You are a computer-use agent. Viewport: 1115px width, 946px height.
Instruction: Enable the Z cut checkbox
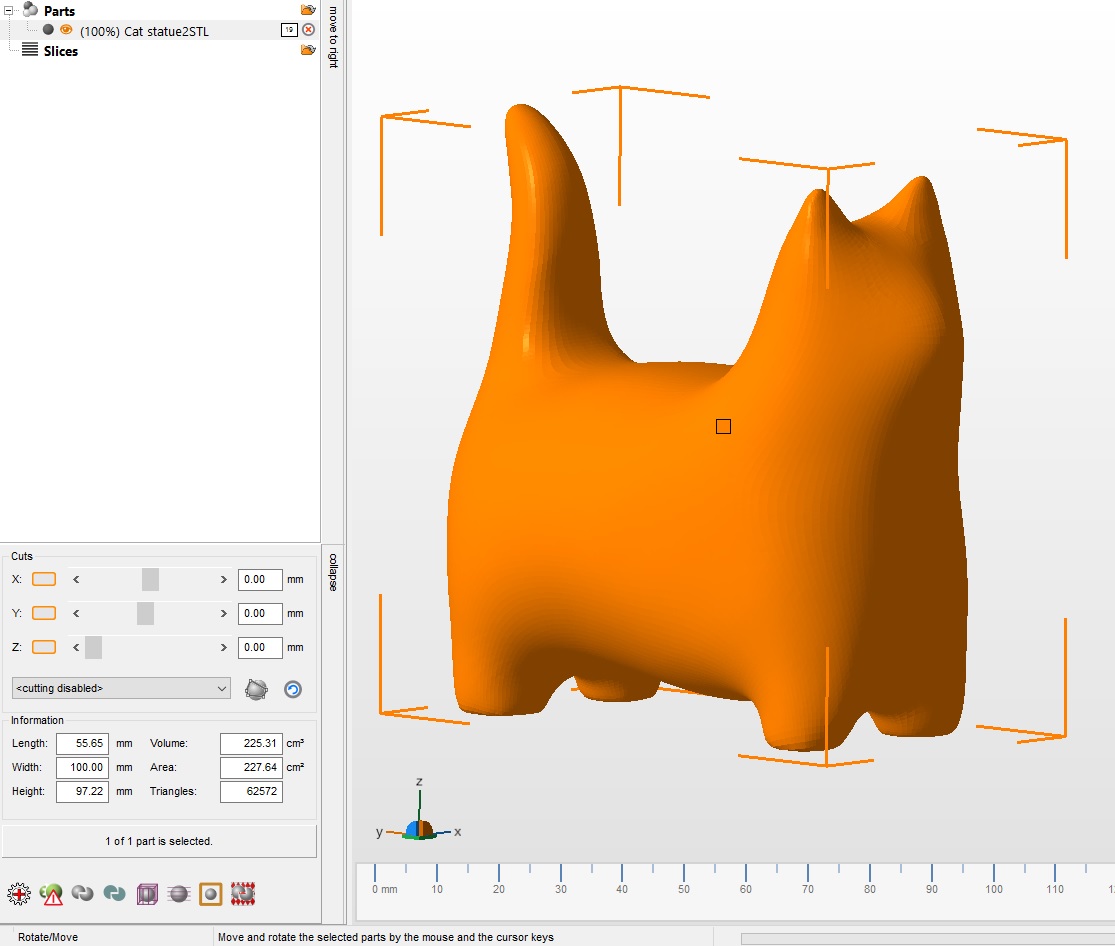point(42,647)
